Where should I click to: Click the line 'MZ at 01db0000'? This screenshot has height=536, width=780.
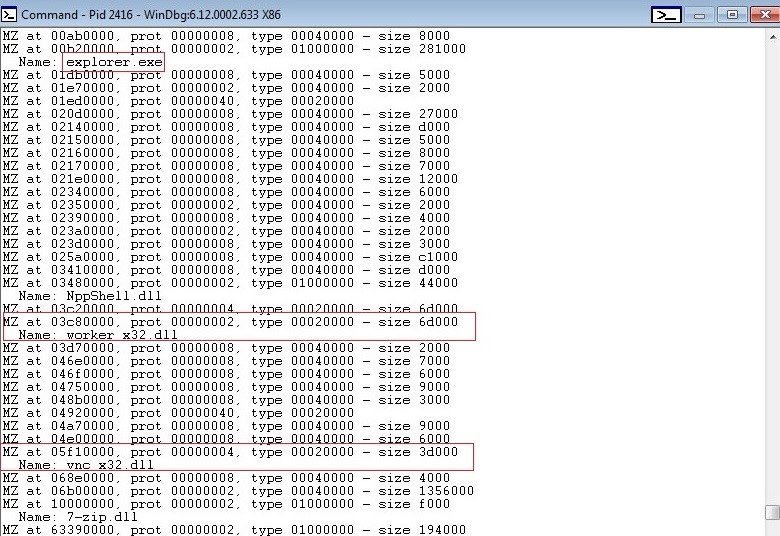[x=226, y=75]
